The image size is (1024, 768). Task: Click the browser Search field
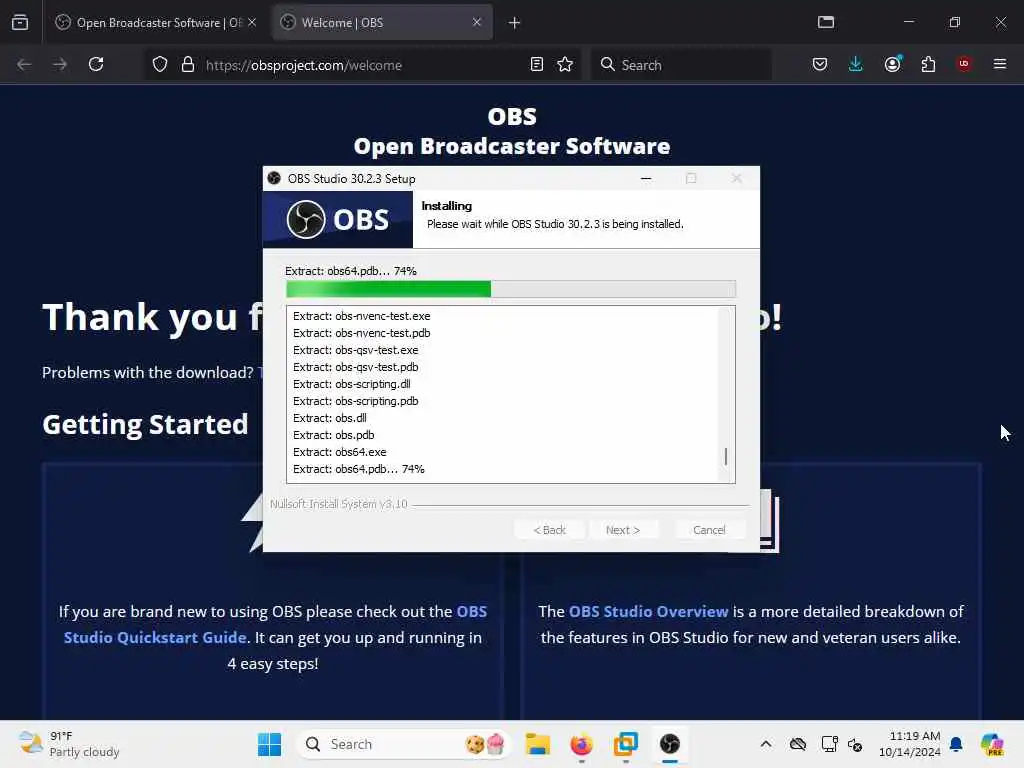coord(681,65)
